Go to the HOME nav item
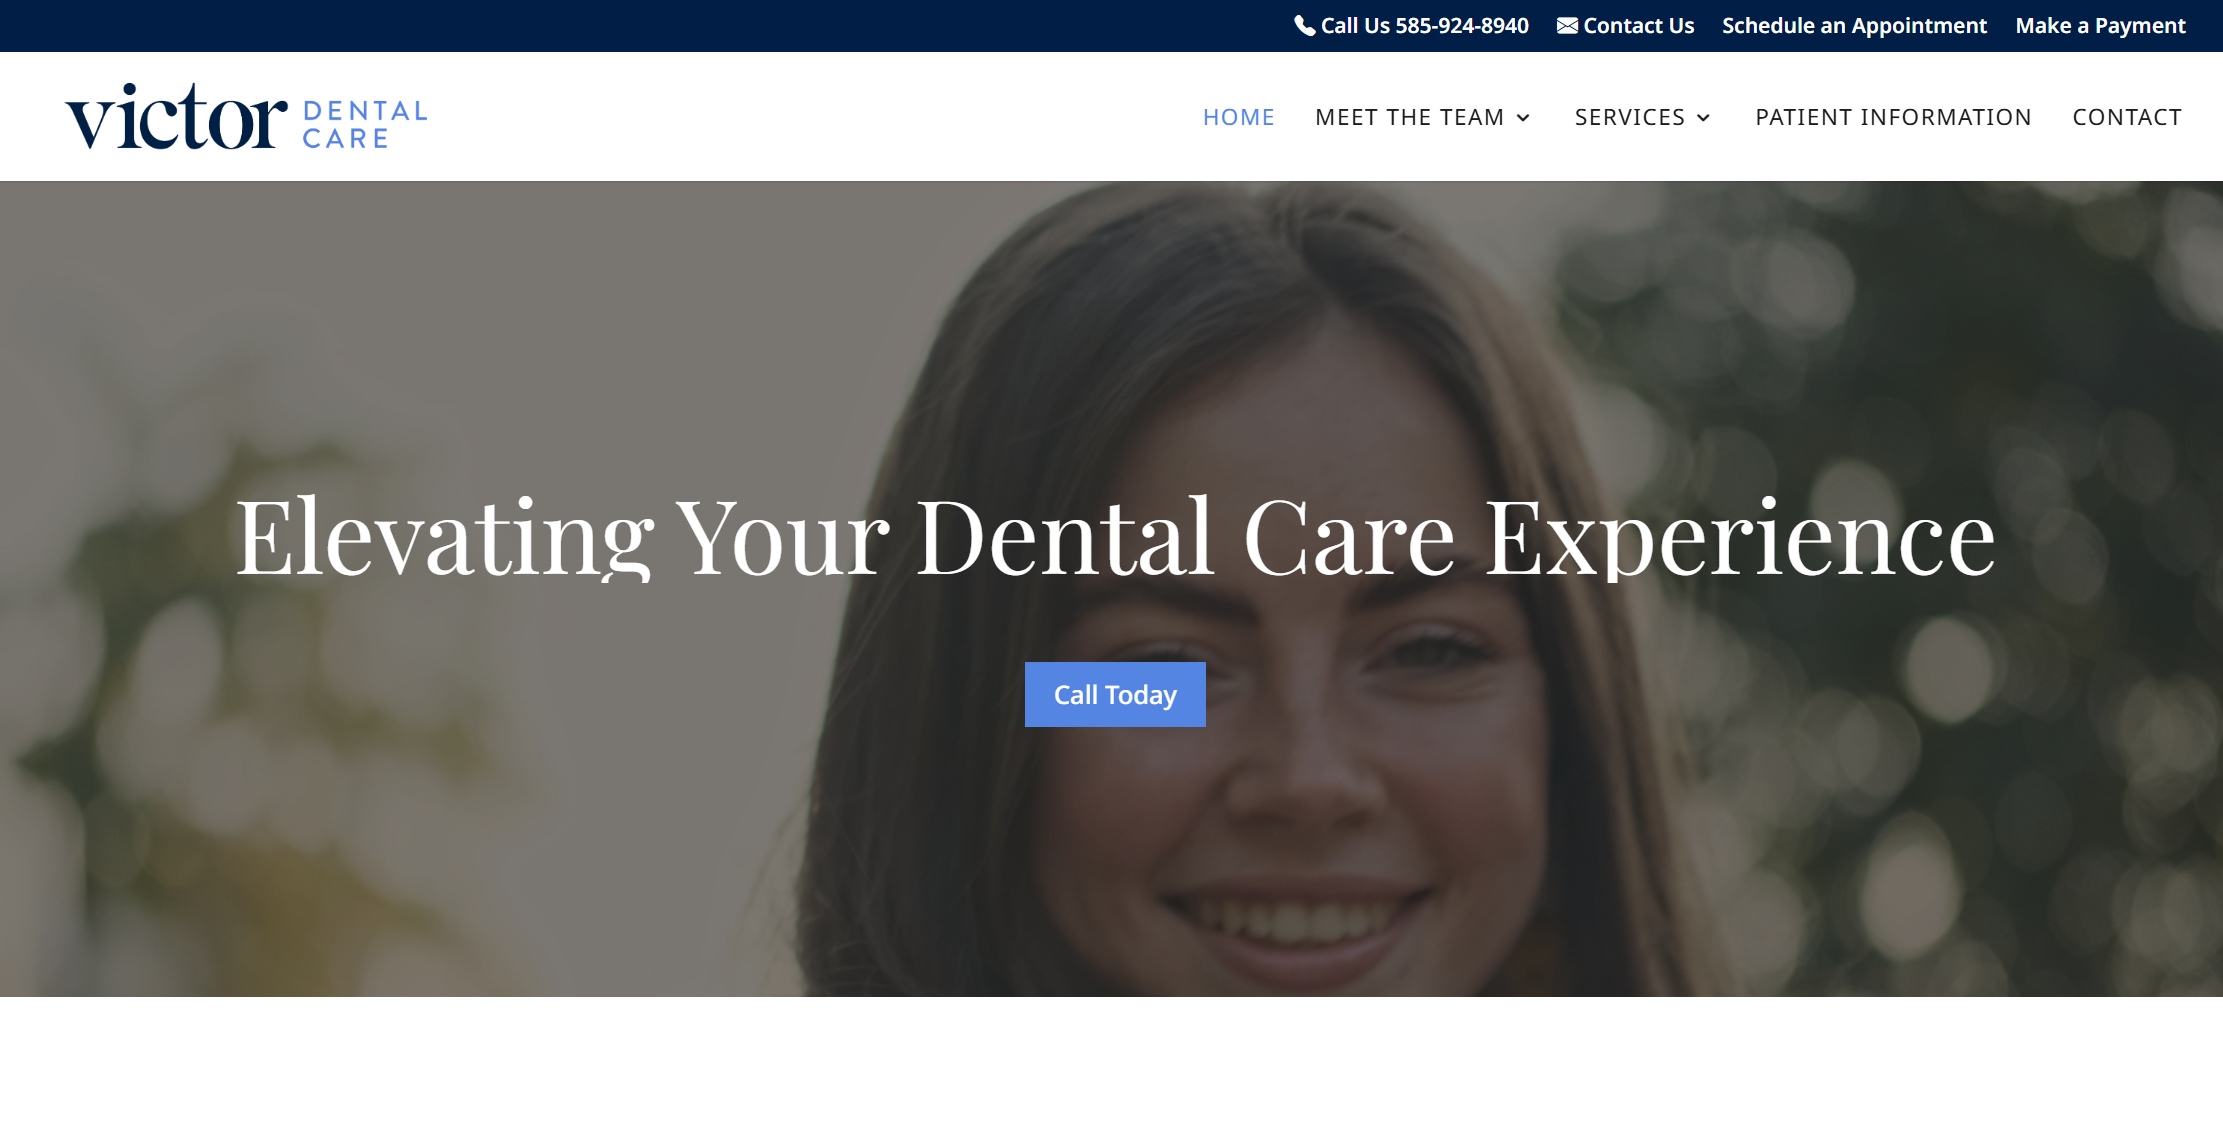 coord(1238,117)
